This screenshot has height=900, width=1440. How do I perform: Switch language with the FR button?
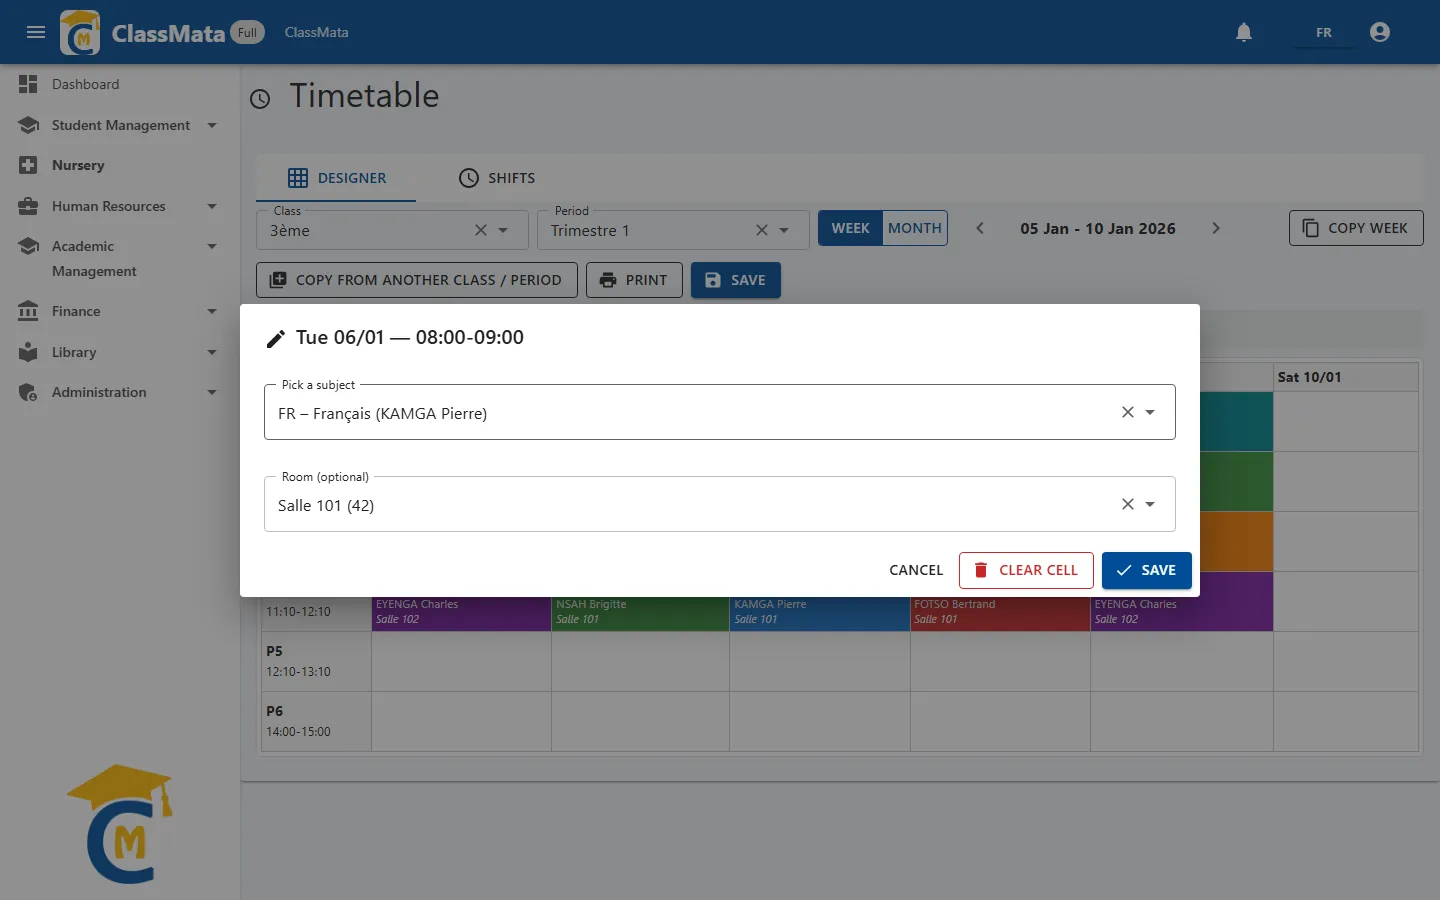click(1323, 32)
